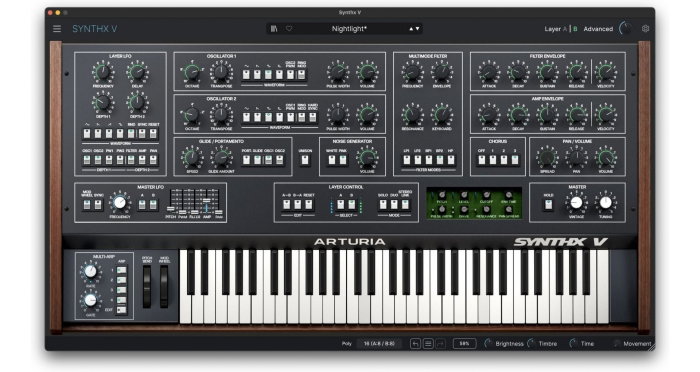Enable Stereo Link mode switch

coord(405,205)
